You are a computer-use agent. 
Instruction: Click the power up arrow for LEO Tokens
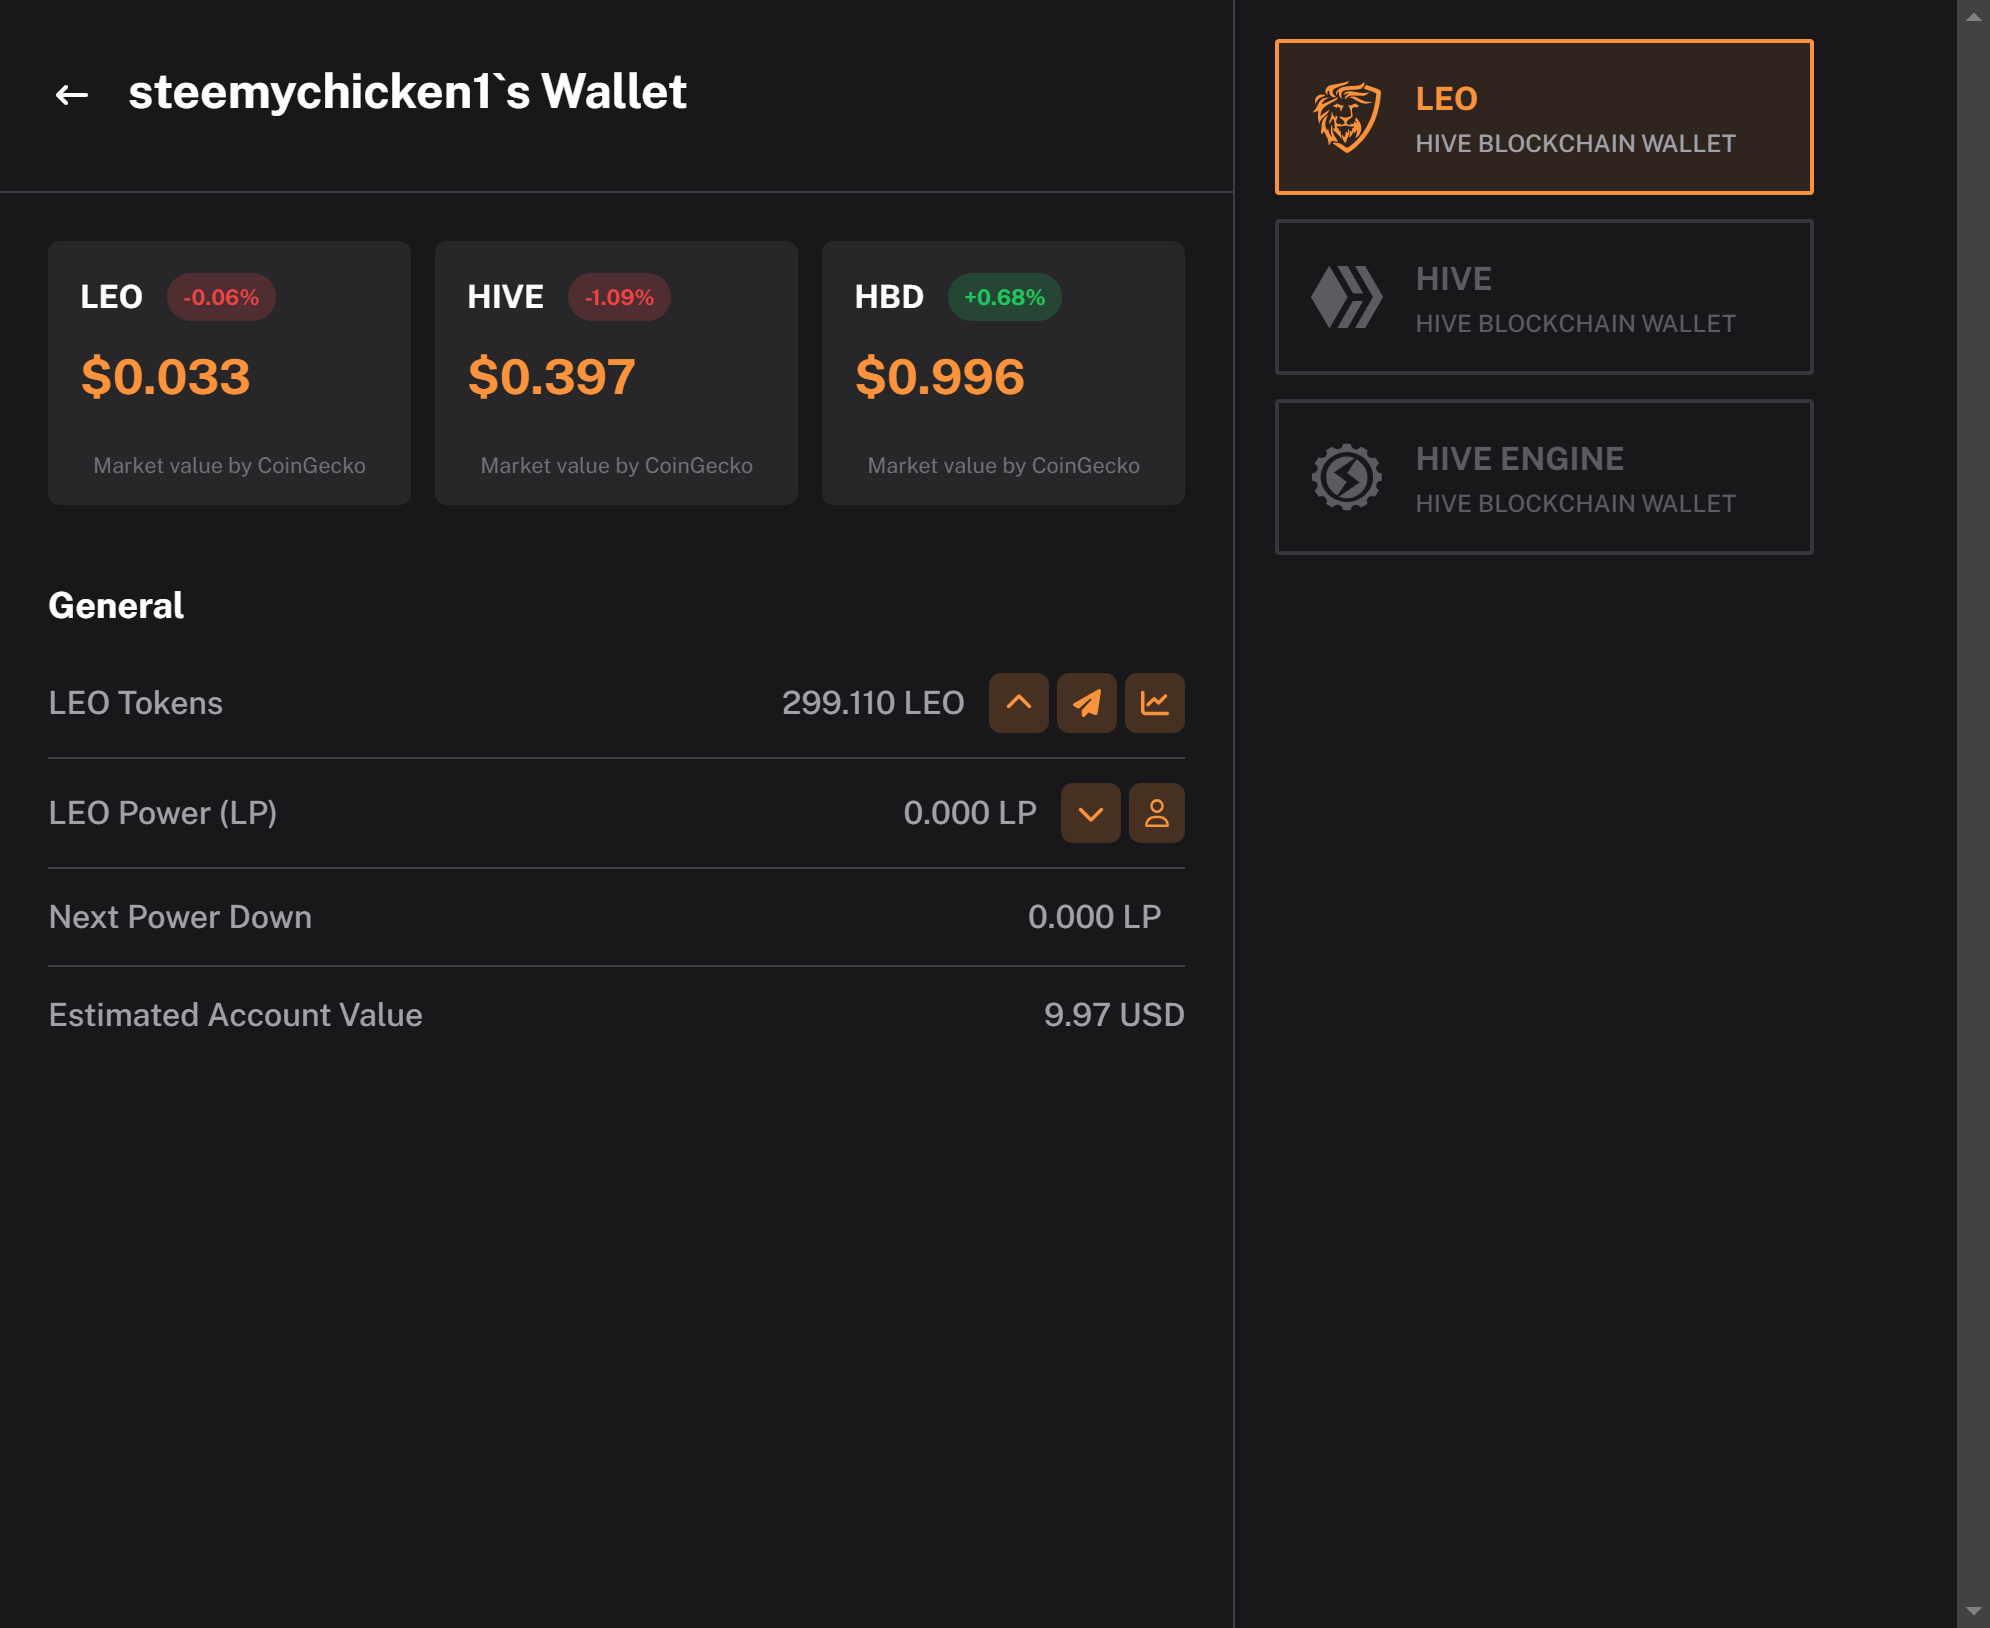click(x=1018, y=703)
